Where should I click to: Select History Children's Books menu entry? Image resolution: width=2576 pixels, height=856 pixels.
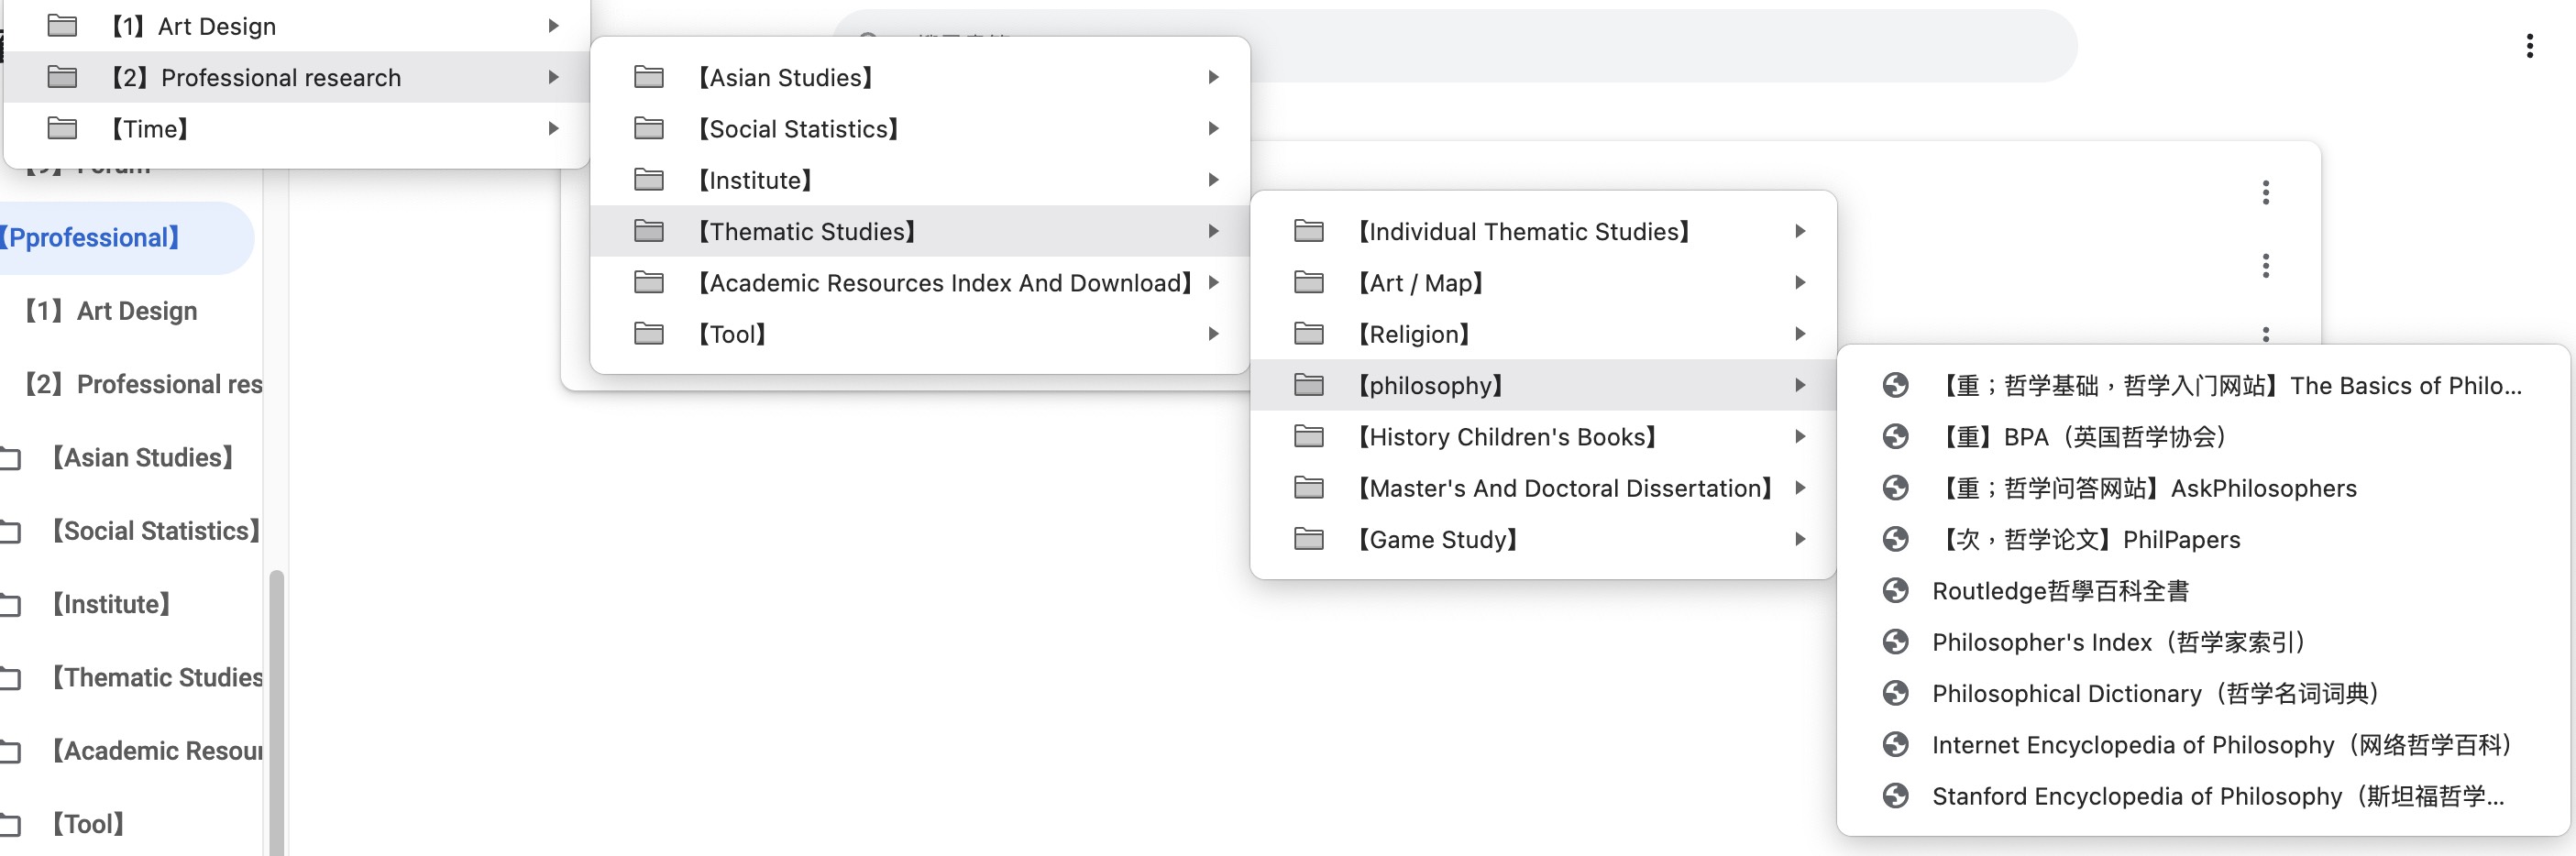pos(1505,437)
